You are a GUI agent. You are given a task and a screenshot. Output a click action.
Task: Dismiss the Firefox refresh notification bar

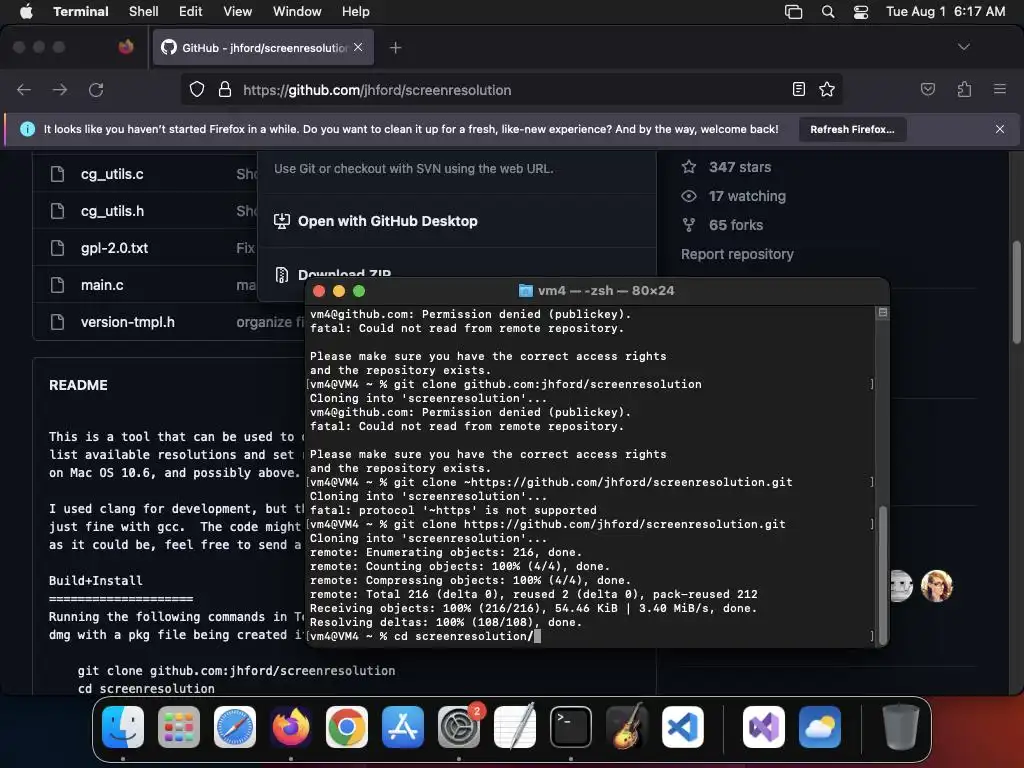(1000, 129)
